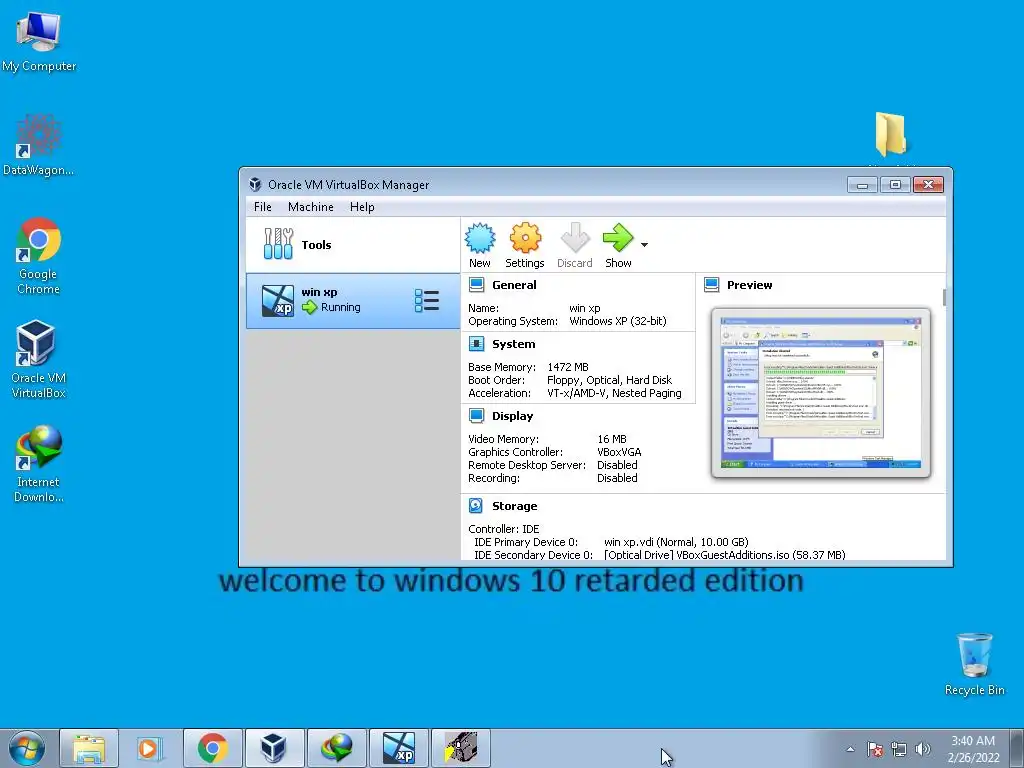This screenshot has height=768, width=1024.
Task: Switch to VirtualBox Manager taskbar button
Action: click(274, 748)
